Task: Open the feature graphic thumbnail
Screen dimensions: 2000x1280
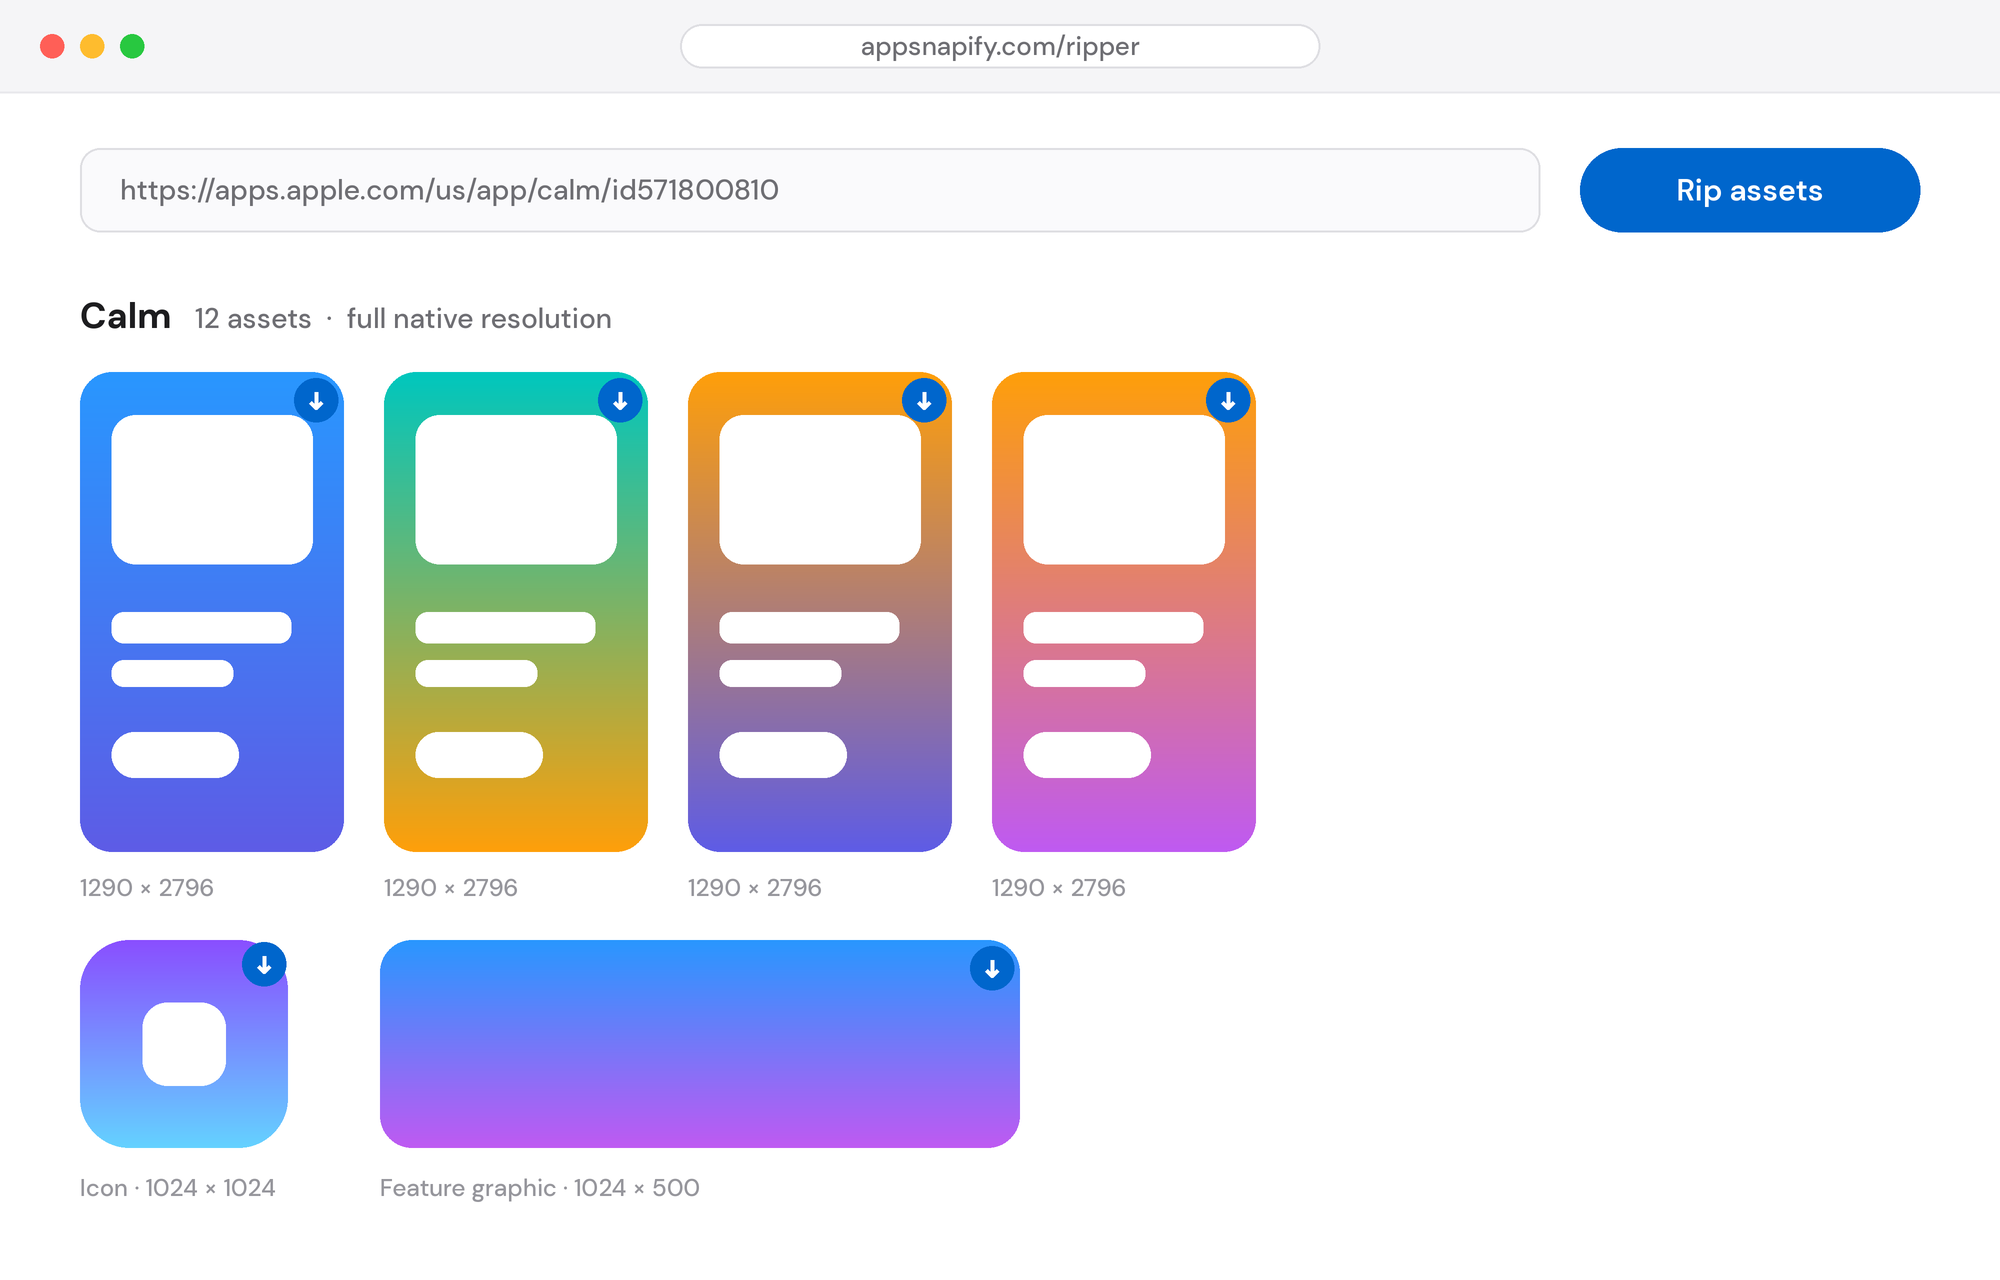Action: [x=700, y=1044]
